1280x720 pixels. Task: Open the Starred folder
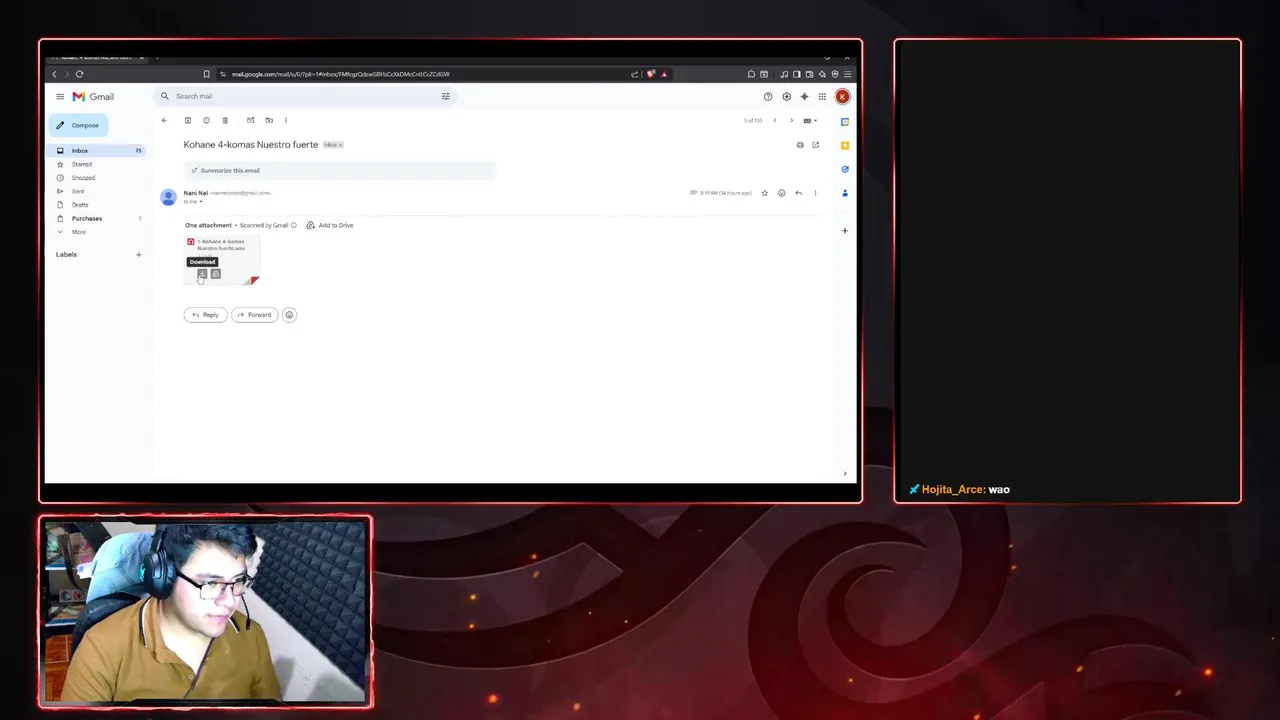(81, 164)
